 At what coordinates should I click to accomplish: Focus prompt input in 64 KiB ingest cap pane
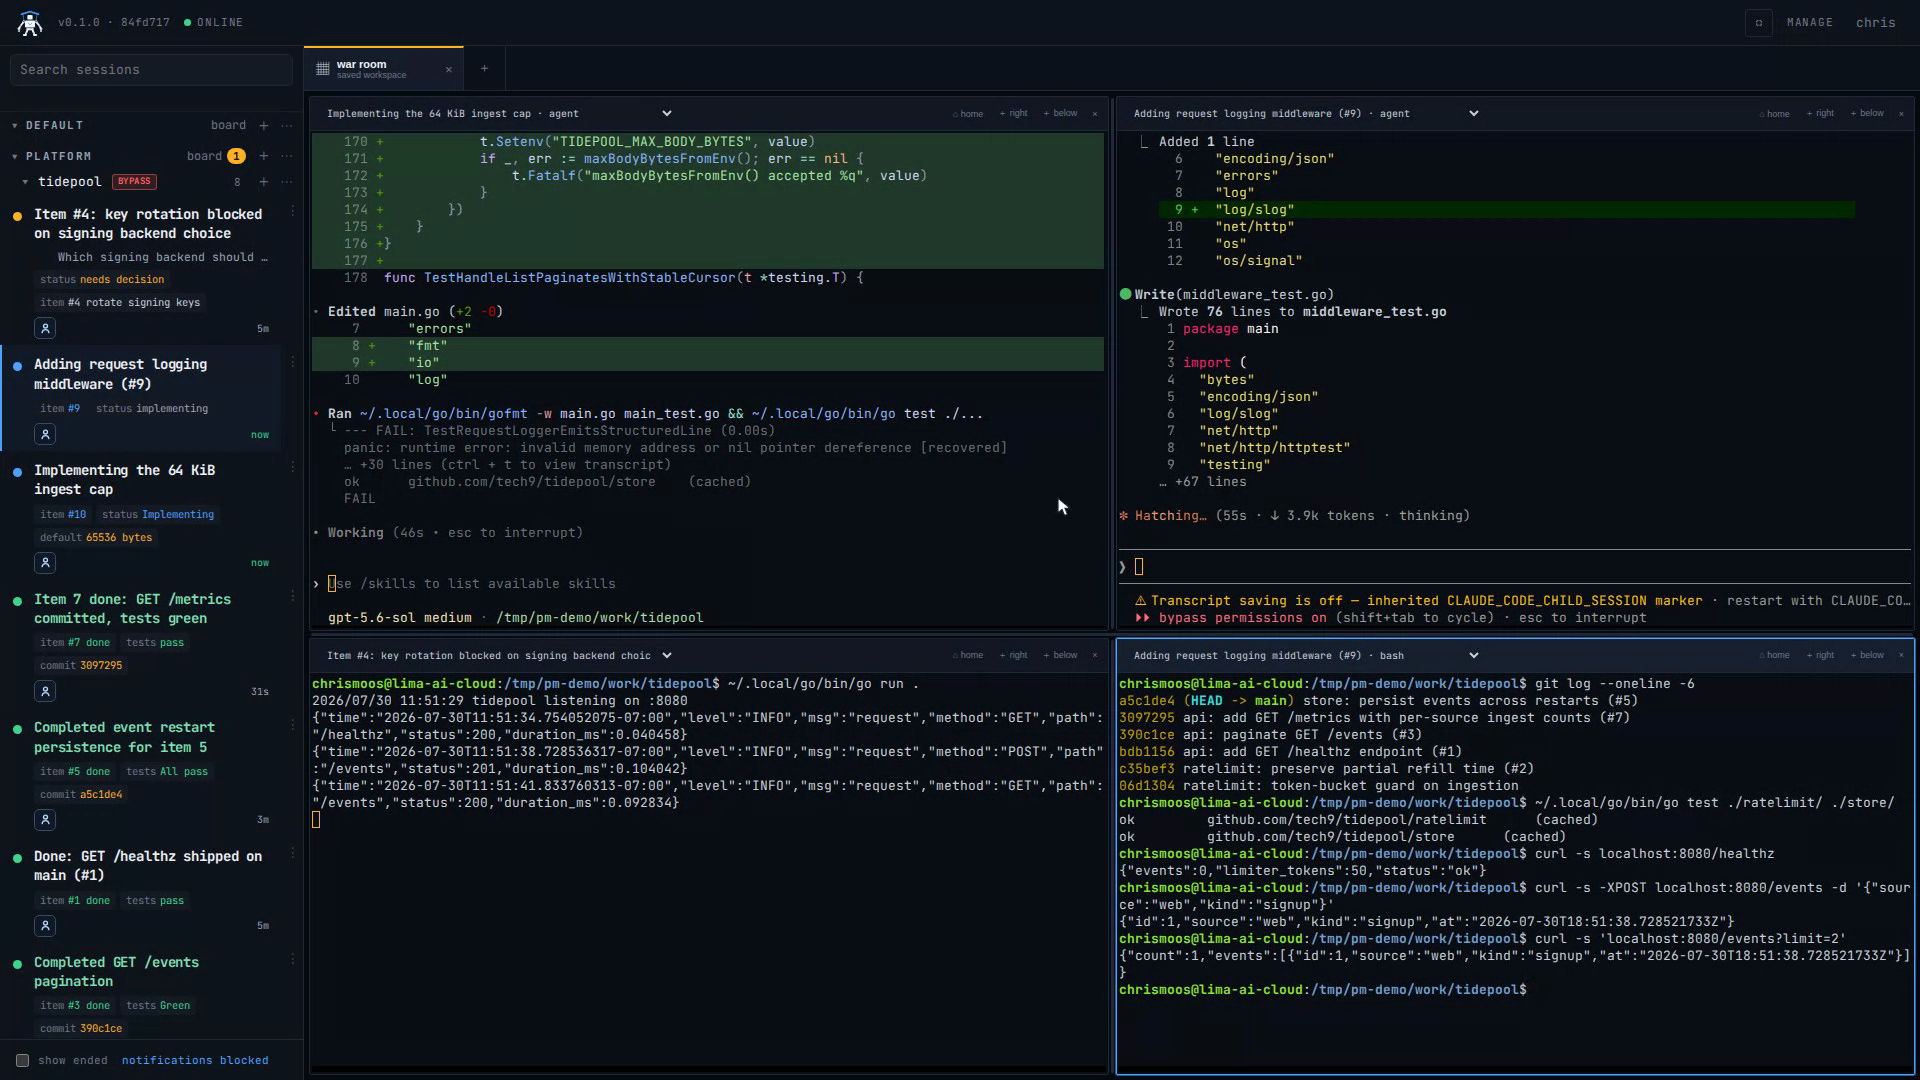coord(710,584)
